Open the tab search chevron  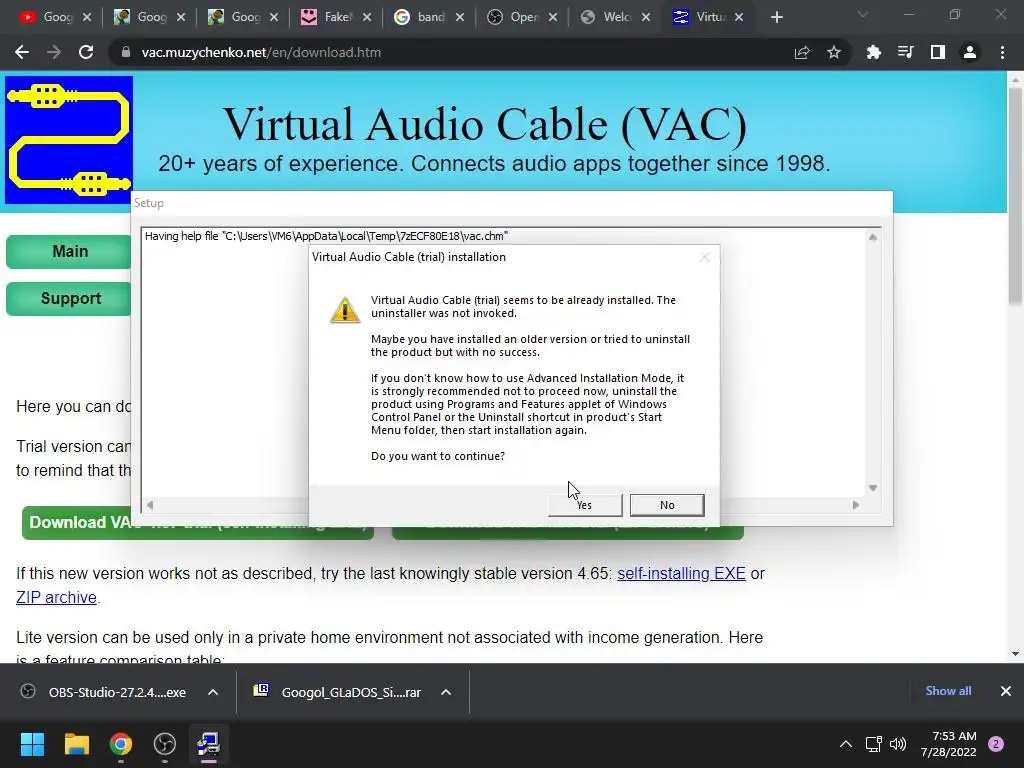point(863,14)
